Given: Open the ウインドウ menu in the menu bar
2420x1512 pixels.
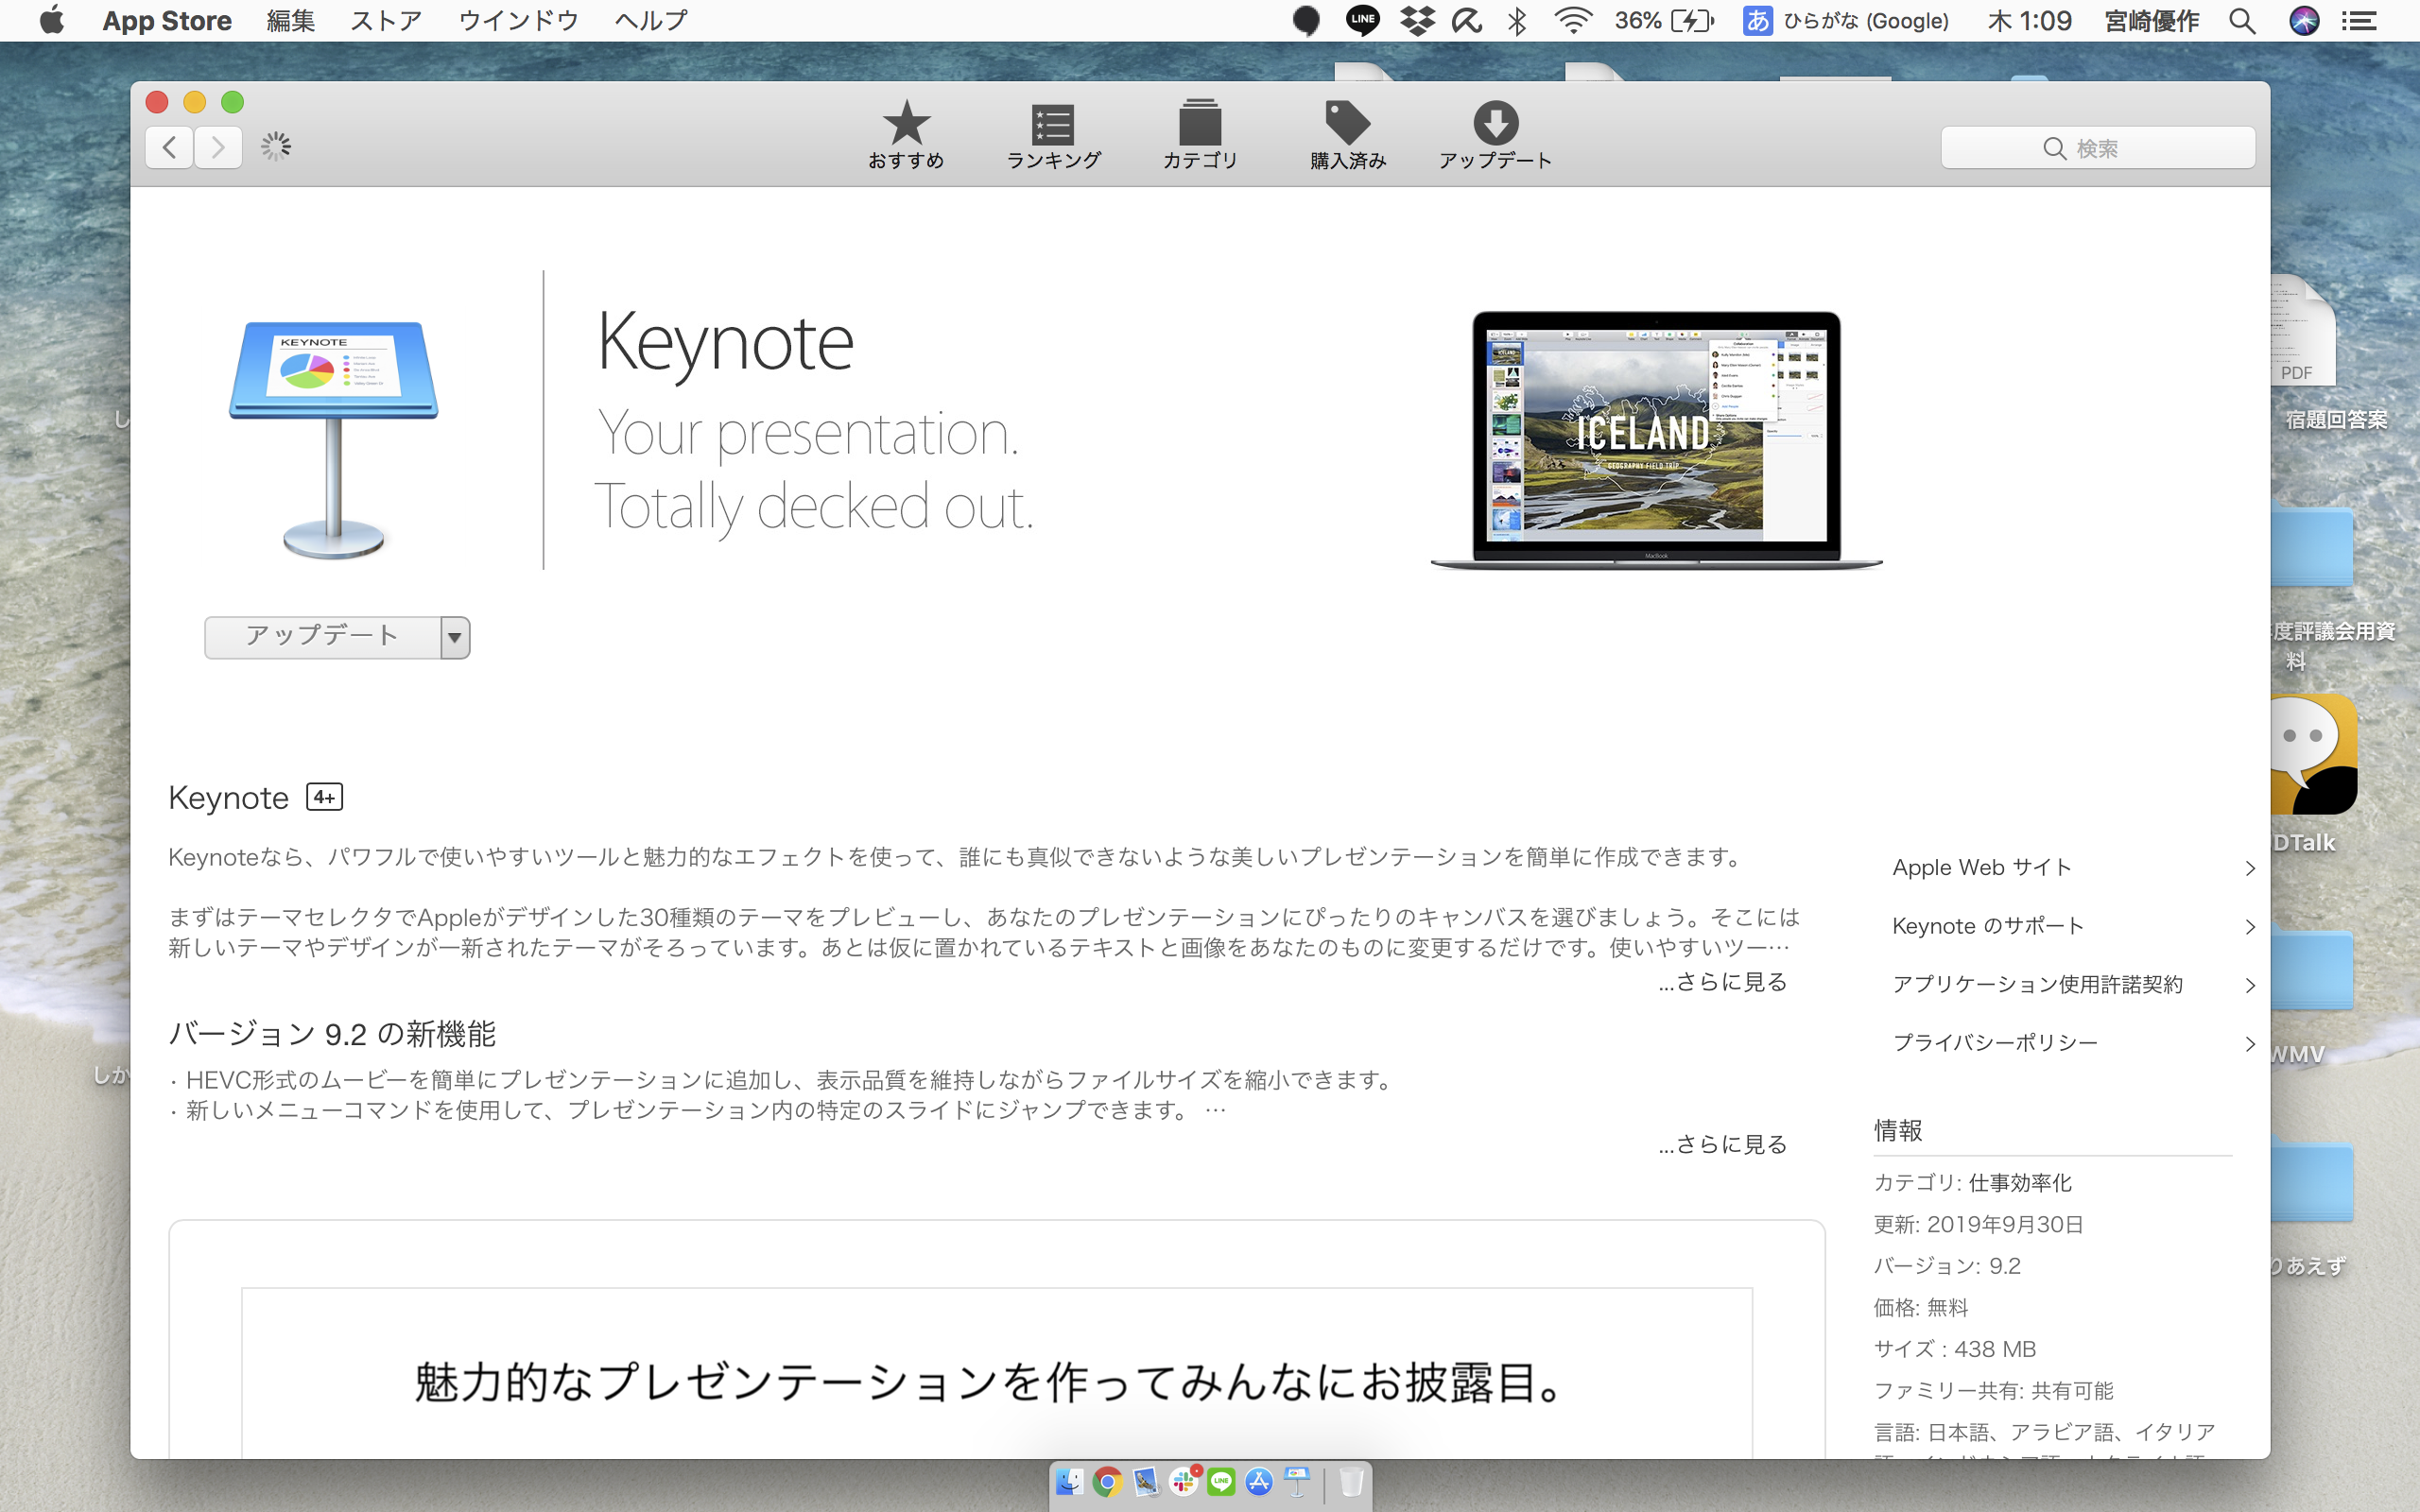Looking at the screenshot, I should click(518, 21).
